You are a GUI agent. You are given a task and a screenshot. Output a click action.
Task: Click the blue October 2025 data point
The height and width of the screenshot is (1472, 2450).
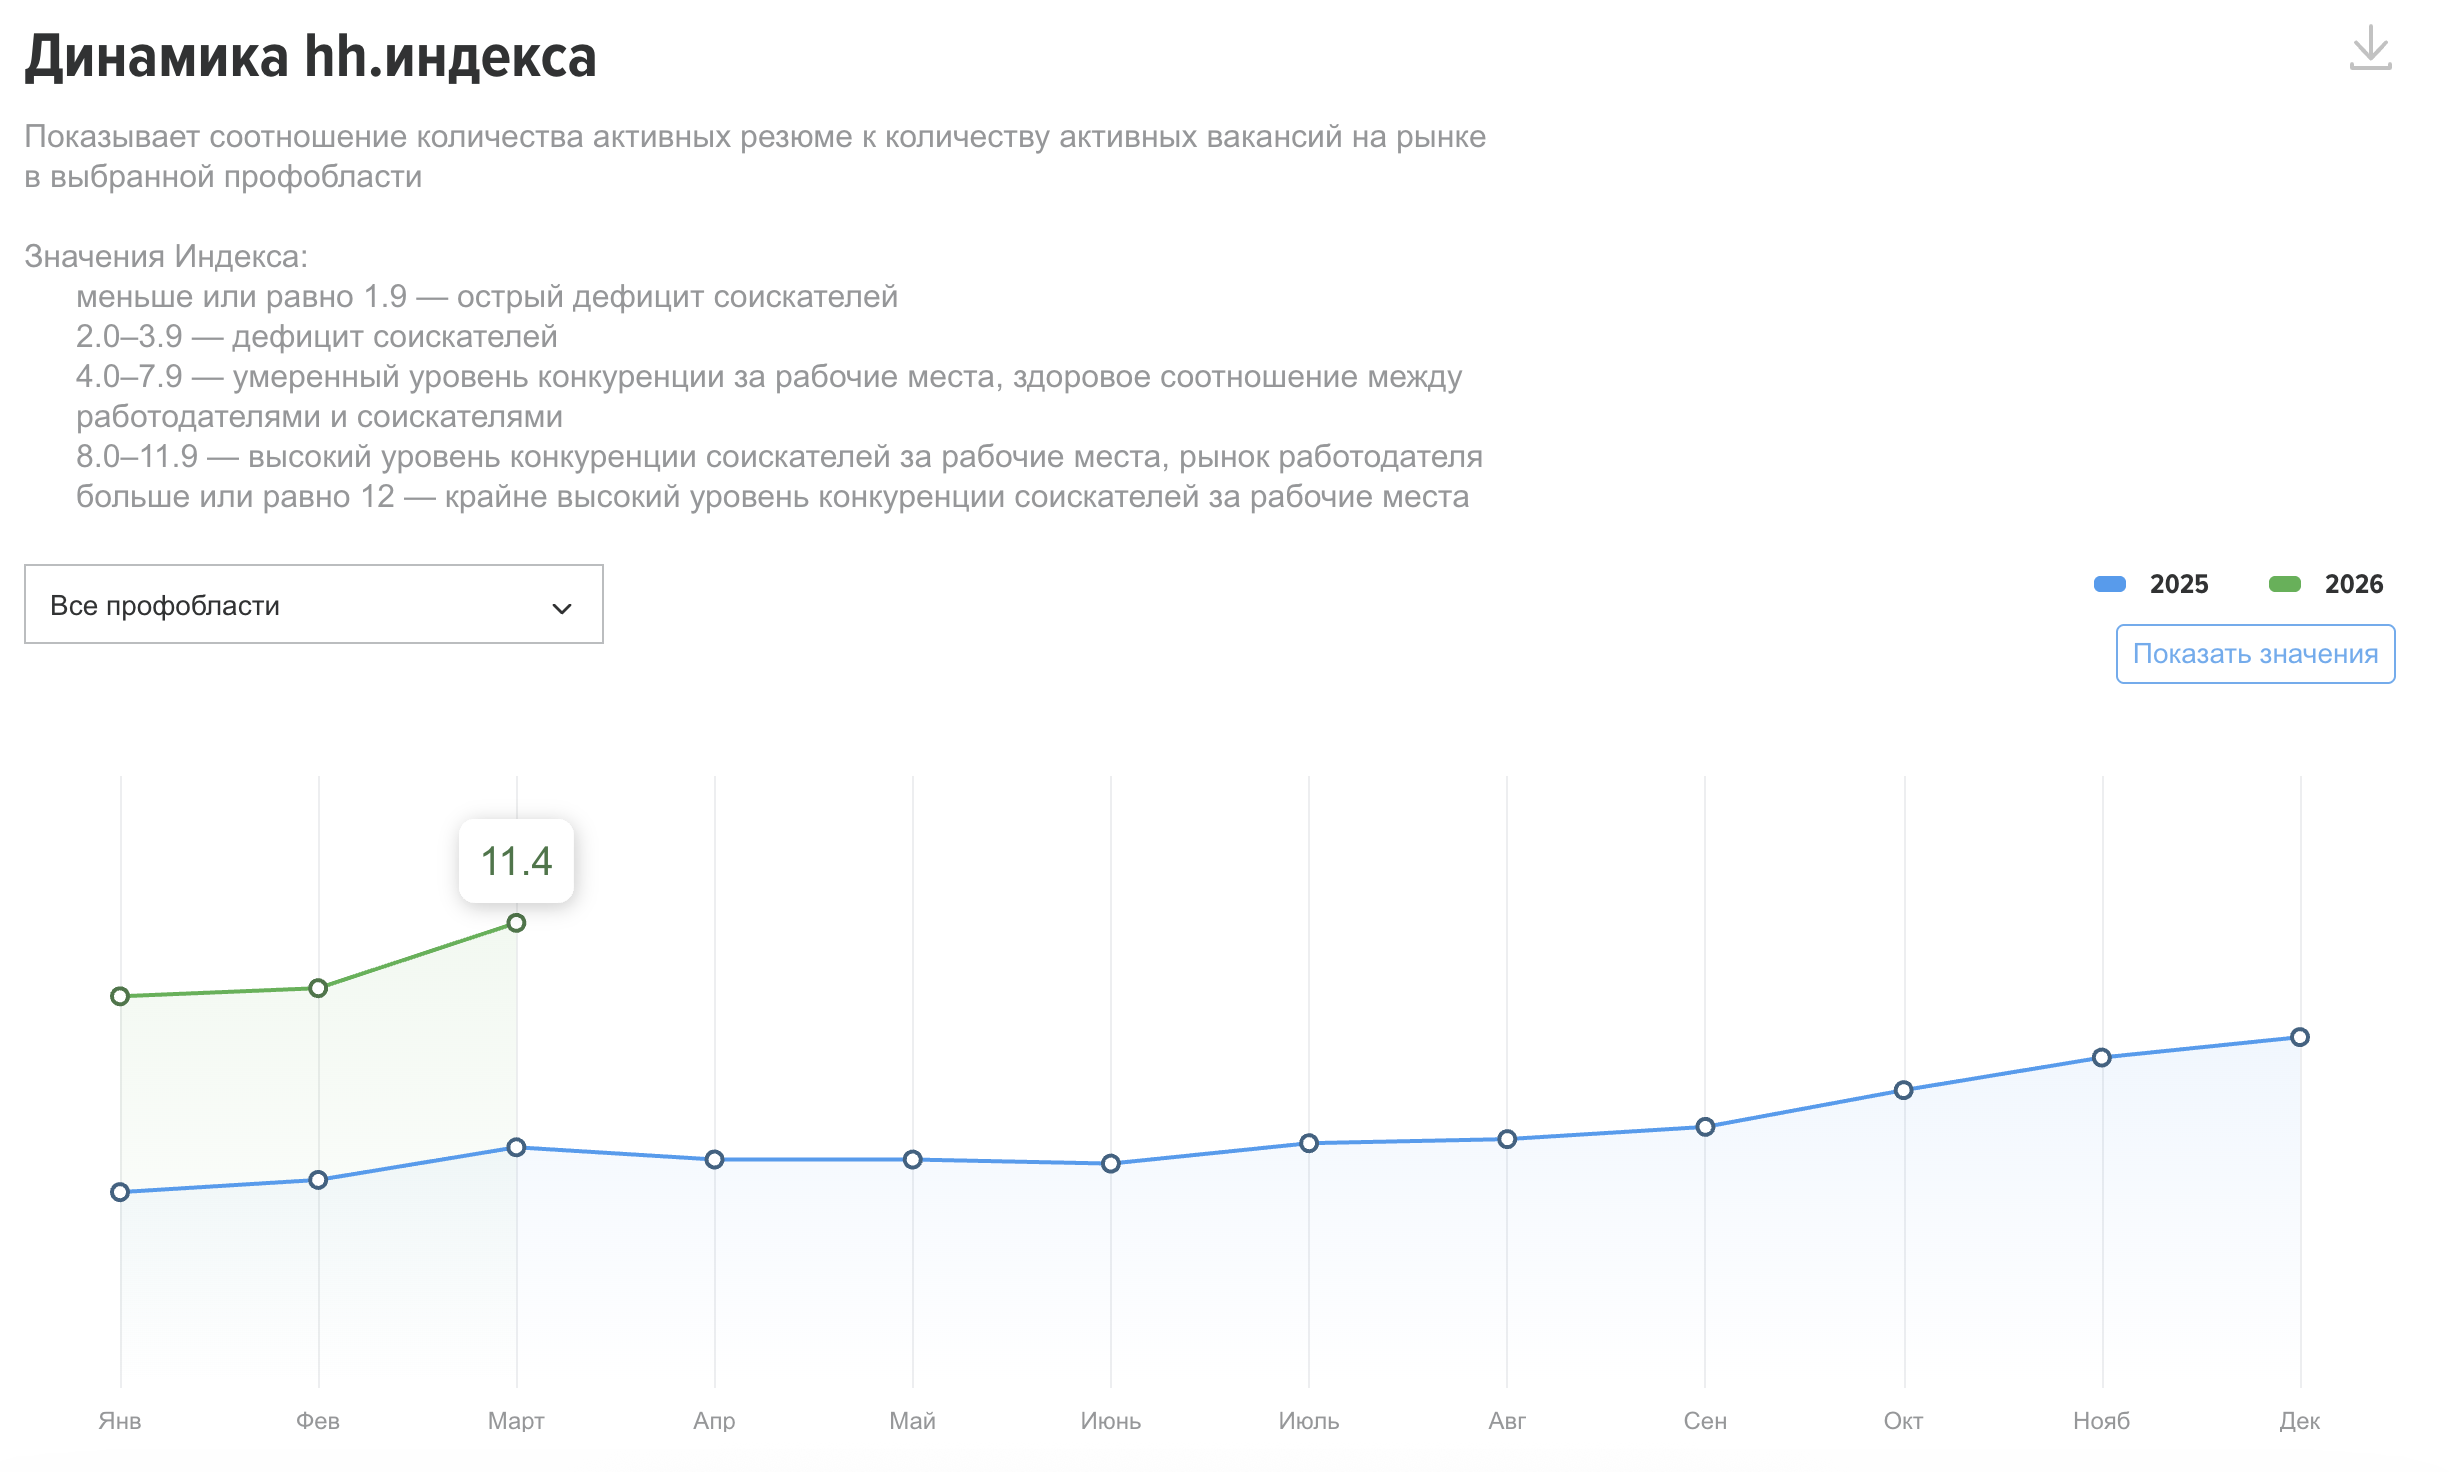click(x=1904, y=1090)
